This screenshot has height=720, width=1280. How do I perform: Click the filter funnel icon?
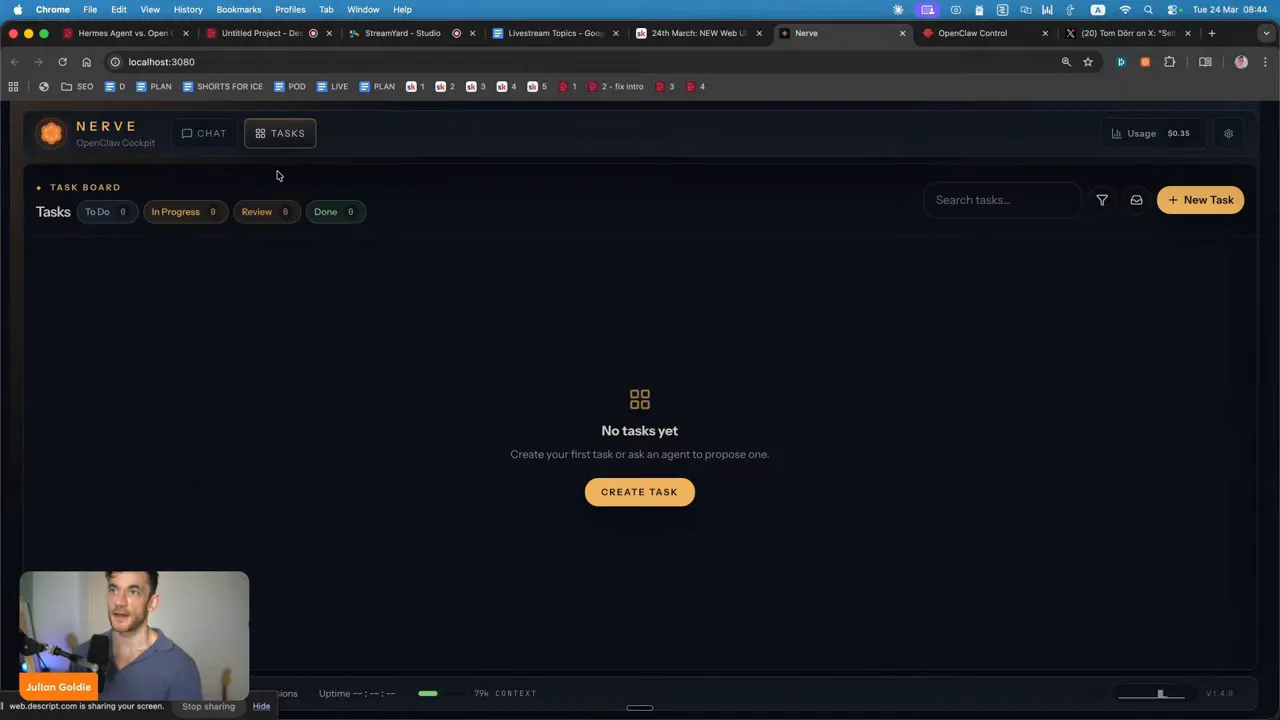(1102, 200)
